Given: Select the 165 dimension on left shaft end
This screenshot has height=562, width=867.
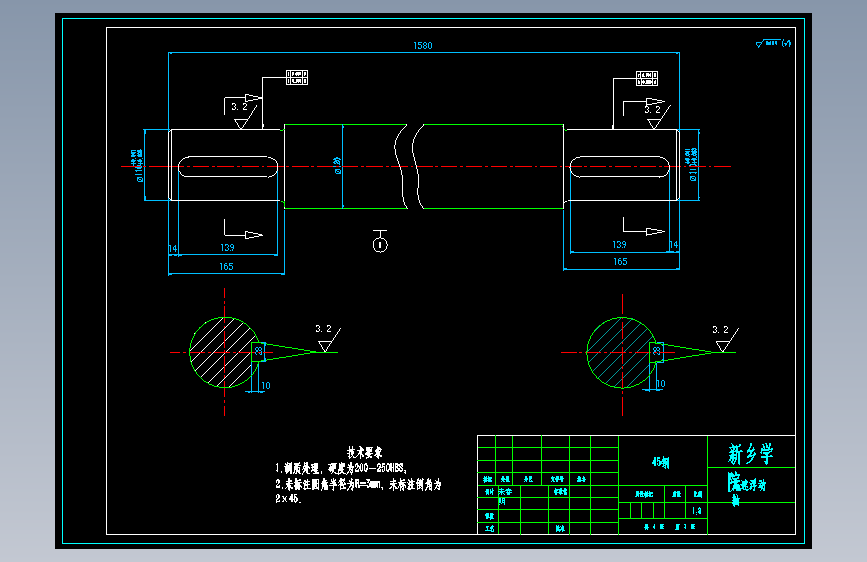Looking at the screenshot, I should point(226,267).
